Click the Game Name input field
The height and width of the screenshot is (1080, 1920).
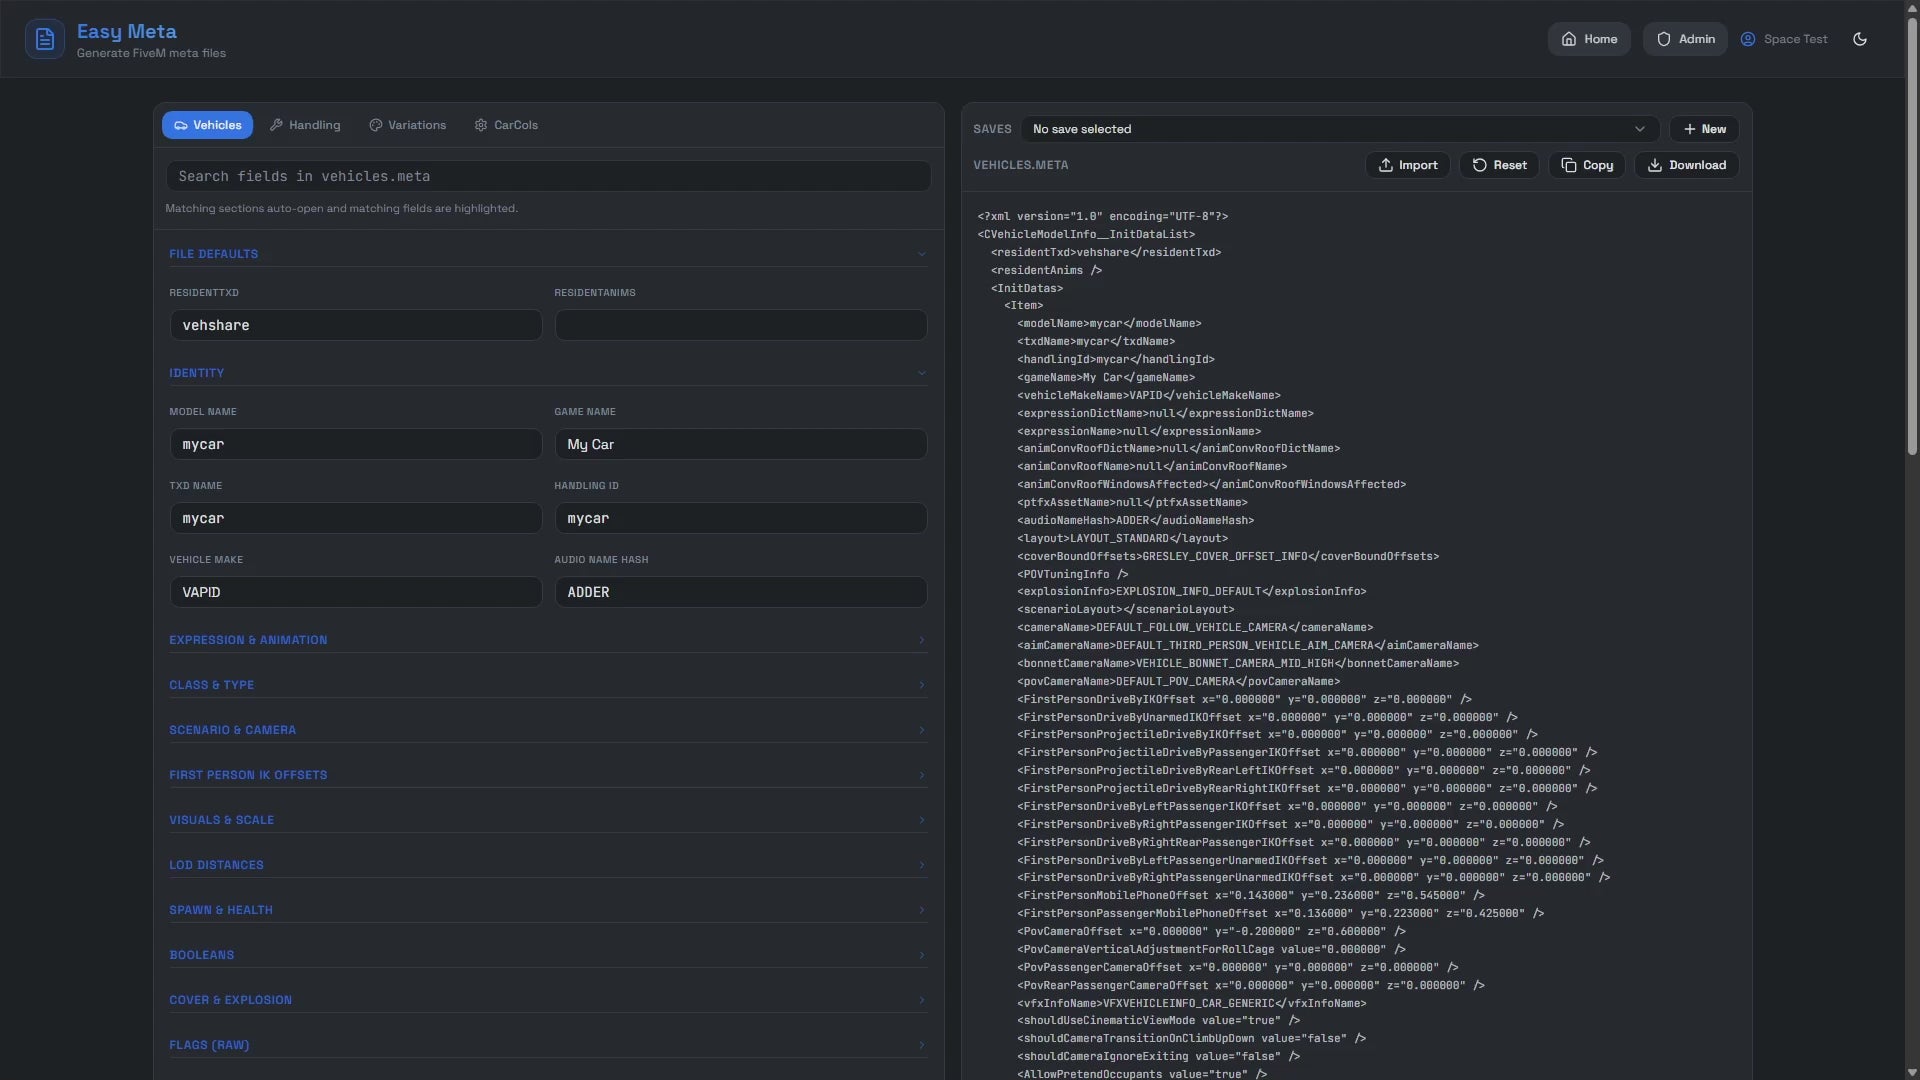[x=740, y=444]
